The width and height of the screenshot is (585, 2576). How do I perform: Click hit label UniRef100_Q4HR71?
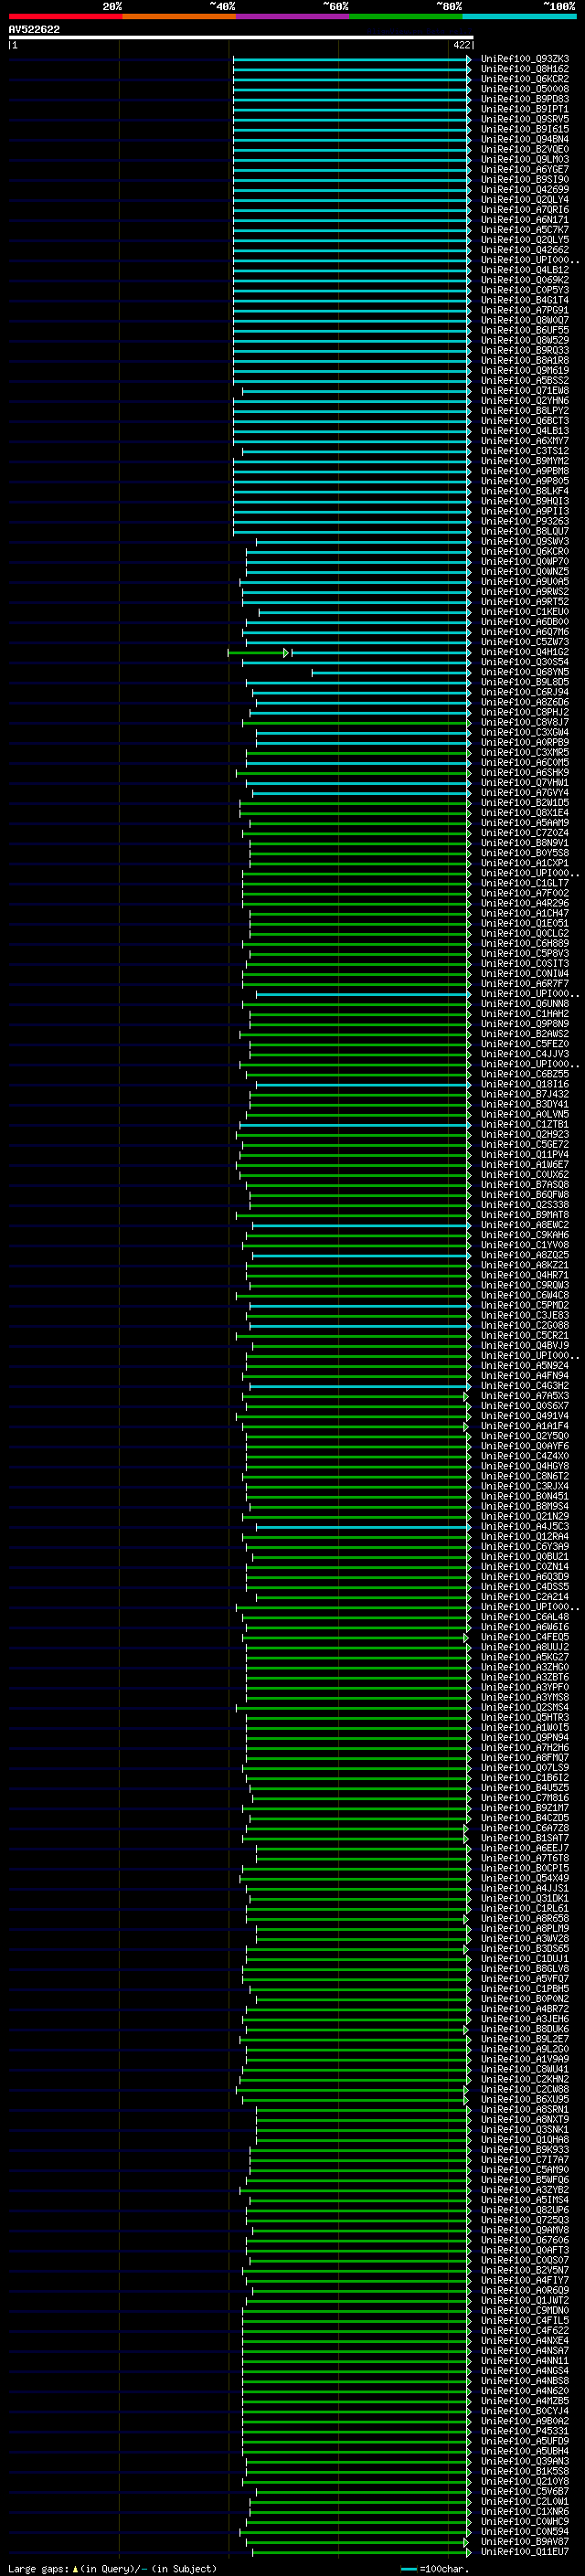coord(525,1275)
